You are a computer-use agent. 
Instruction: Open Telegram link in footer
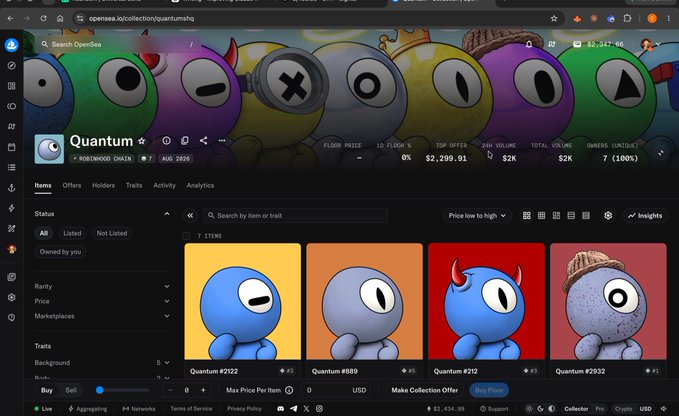(294, 409)
